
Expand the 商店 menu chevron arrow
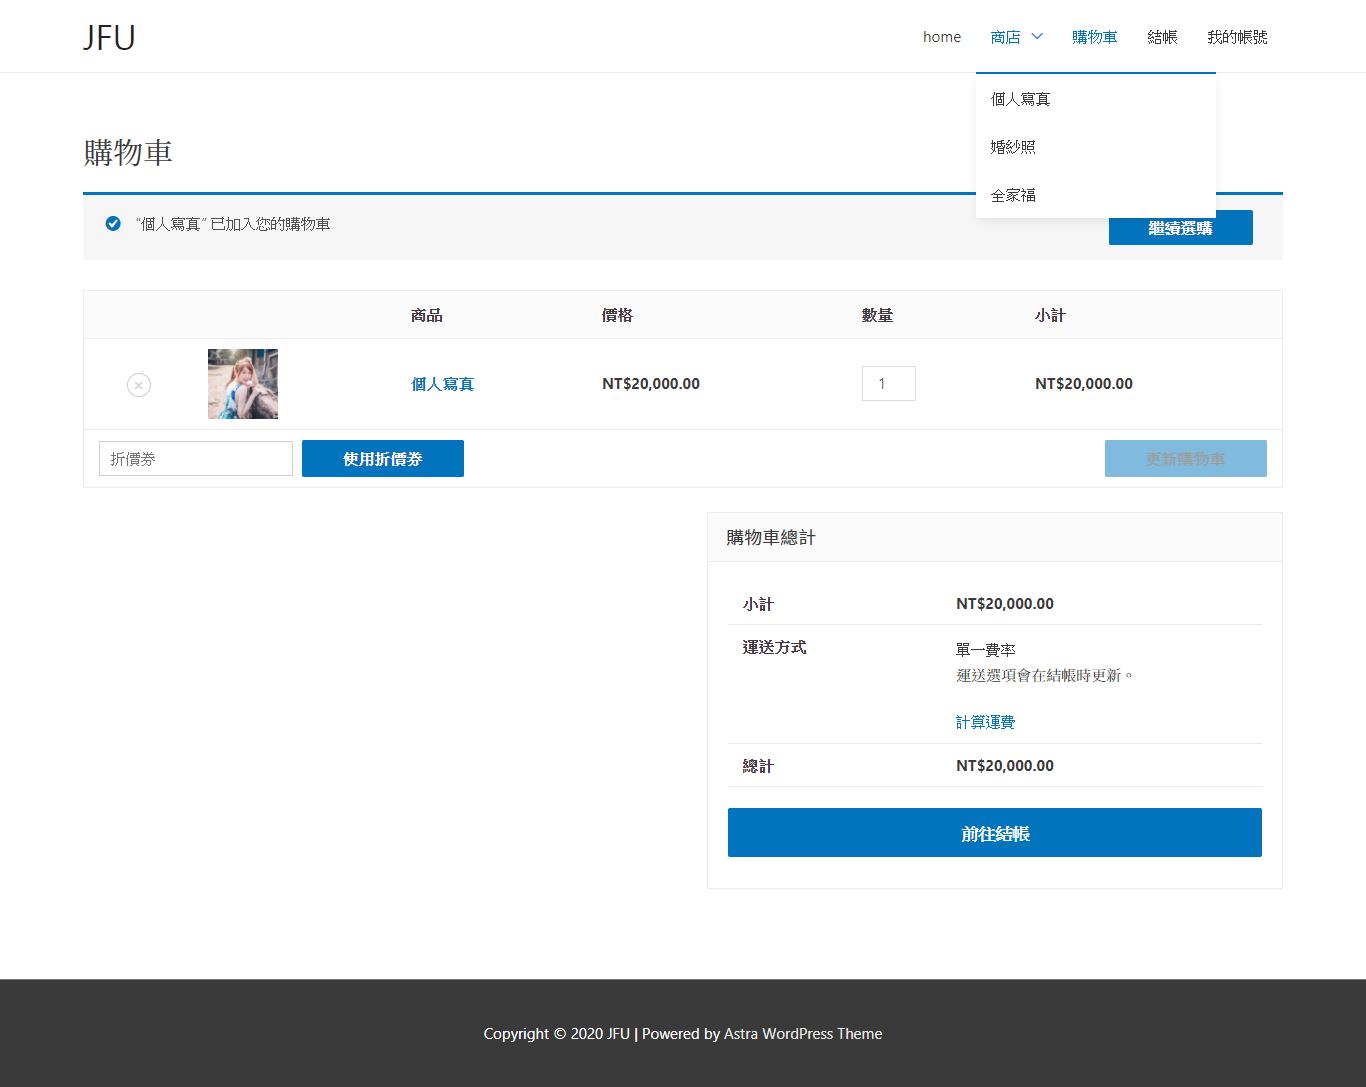tap(1037, 37)
